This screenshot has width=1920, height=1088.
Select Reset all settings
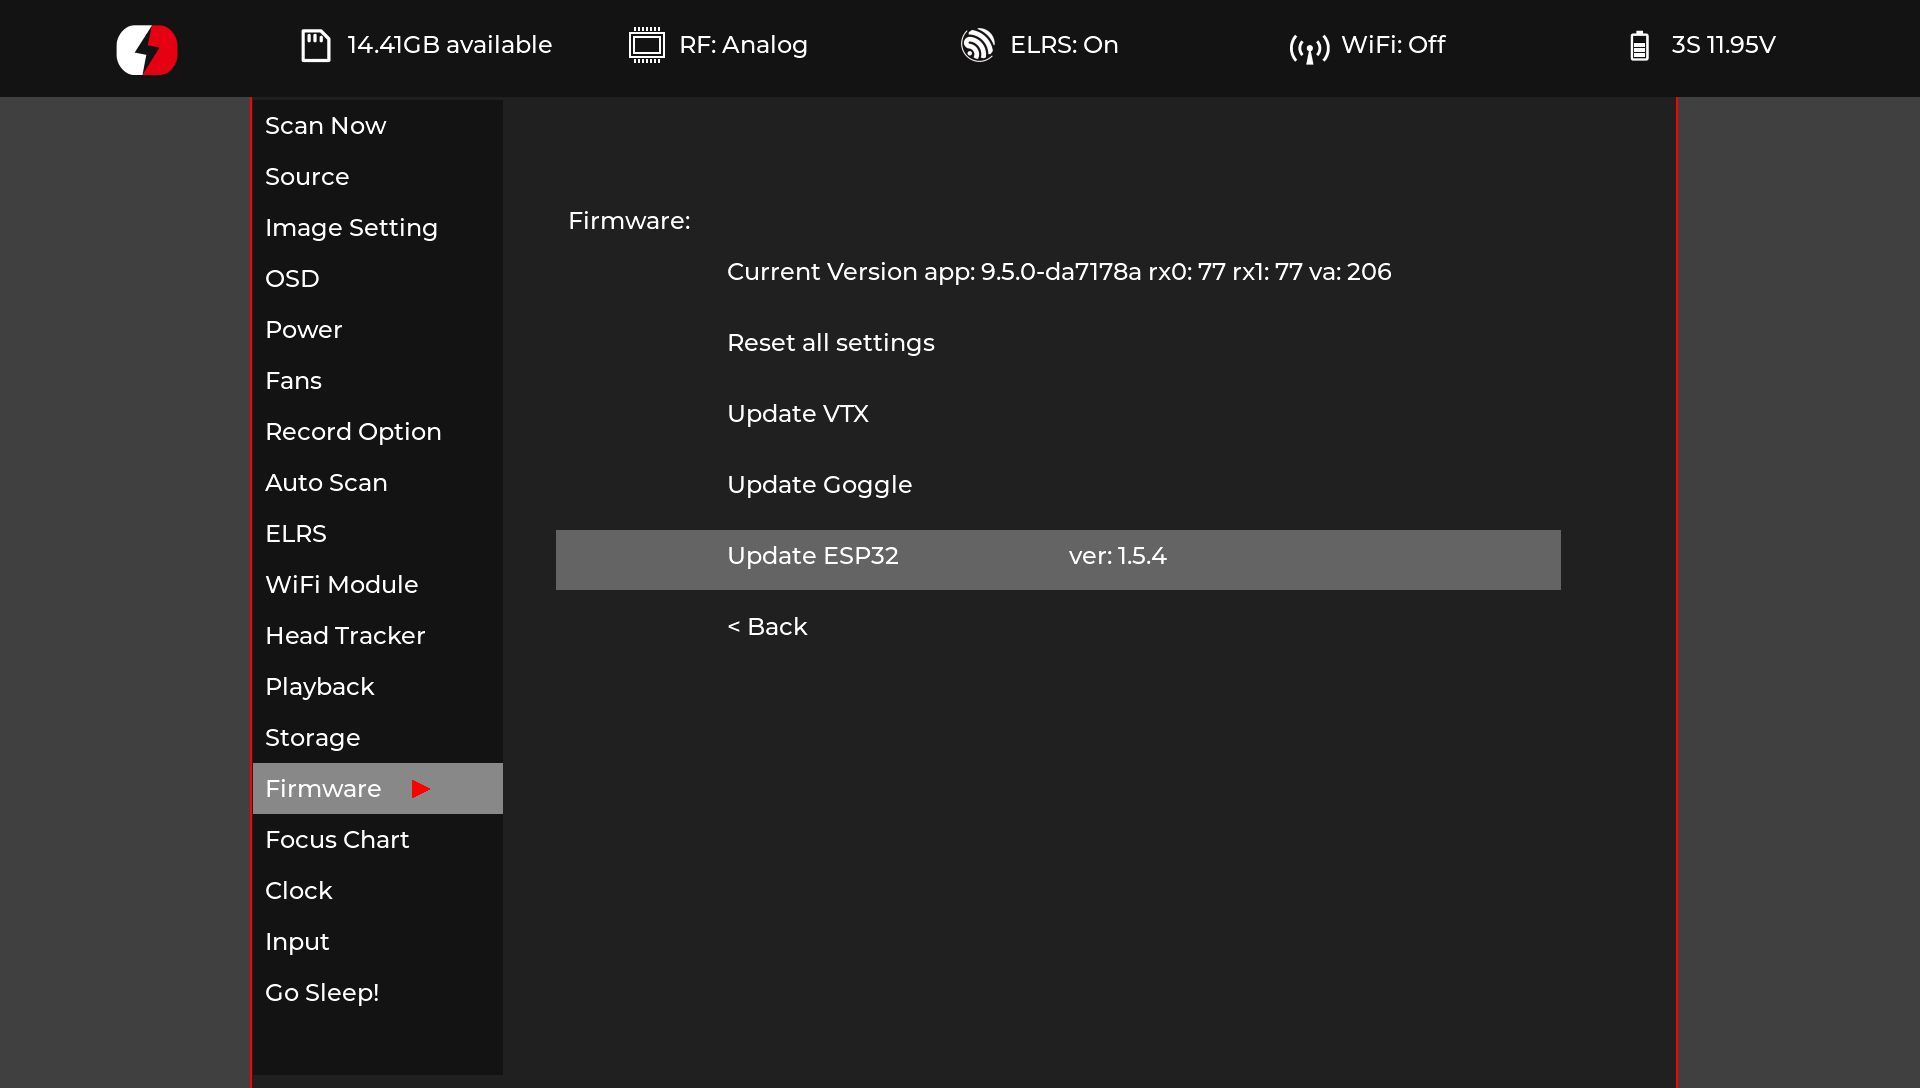(x=830, y=343)
